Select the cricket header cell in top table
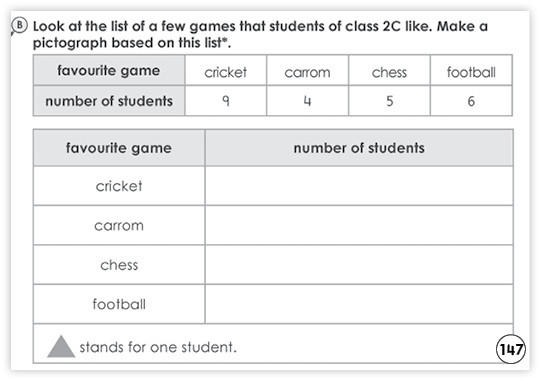The height and width of the screenshot is (381, 541). click(x=226, y=70)
